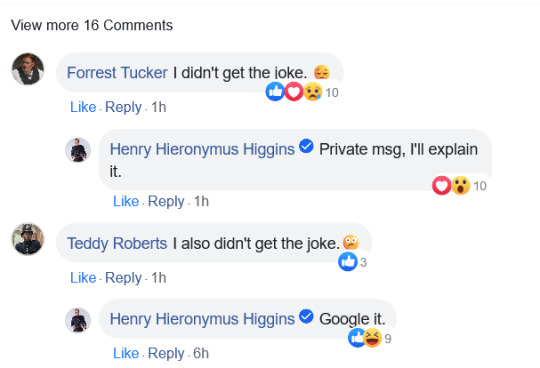Viewport: 540px width, 368px height.
Task: Reply to Teddy Roberts' comment
Action: click(123, 278)
